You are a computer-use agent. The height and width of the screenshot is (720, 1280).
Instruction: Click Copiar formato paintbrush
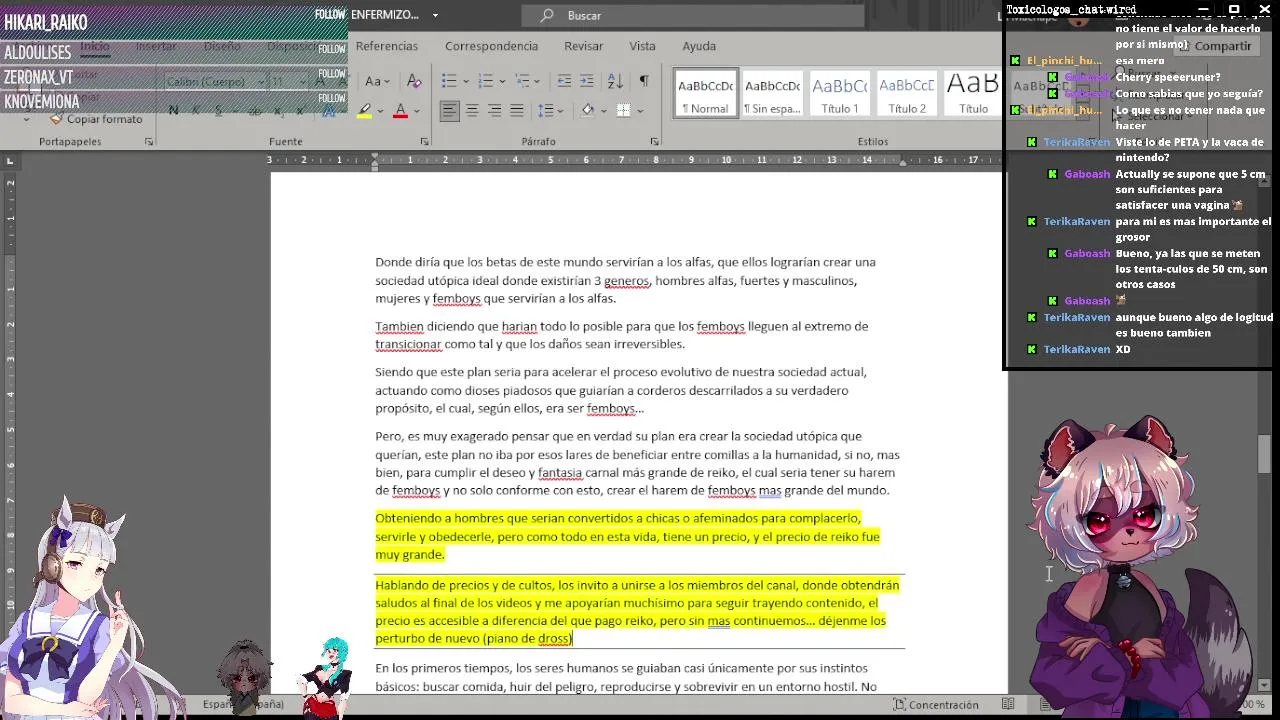pyautogui.click(x=96, y=119)
